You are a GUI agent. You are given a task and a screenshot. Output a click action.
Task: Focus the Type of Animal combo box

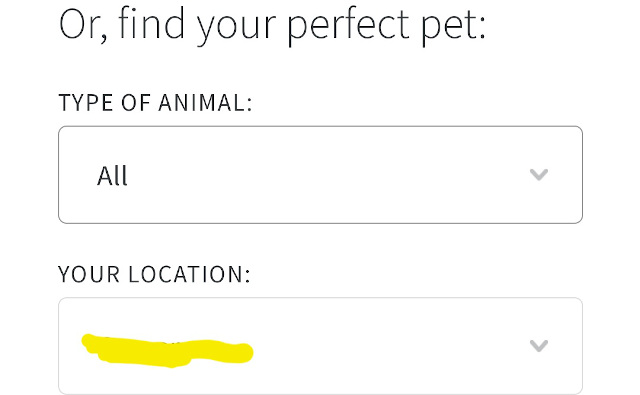point(320,175)
